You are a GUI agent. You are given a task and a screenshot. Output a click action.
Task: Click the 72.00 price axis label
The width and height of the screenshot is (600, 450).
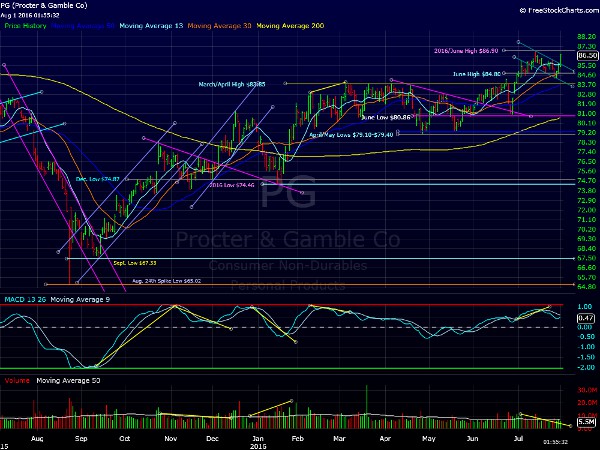coord(586,210)
